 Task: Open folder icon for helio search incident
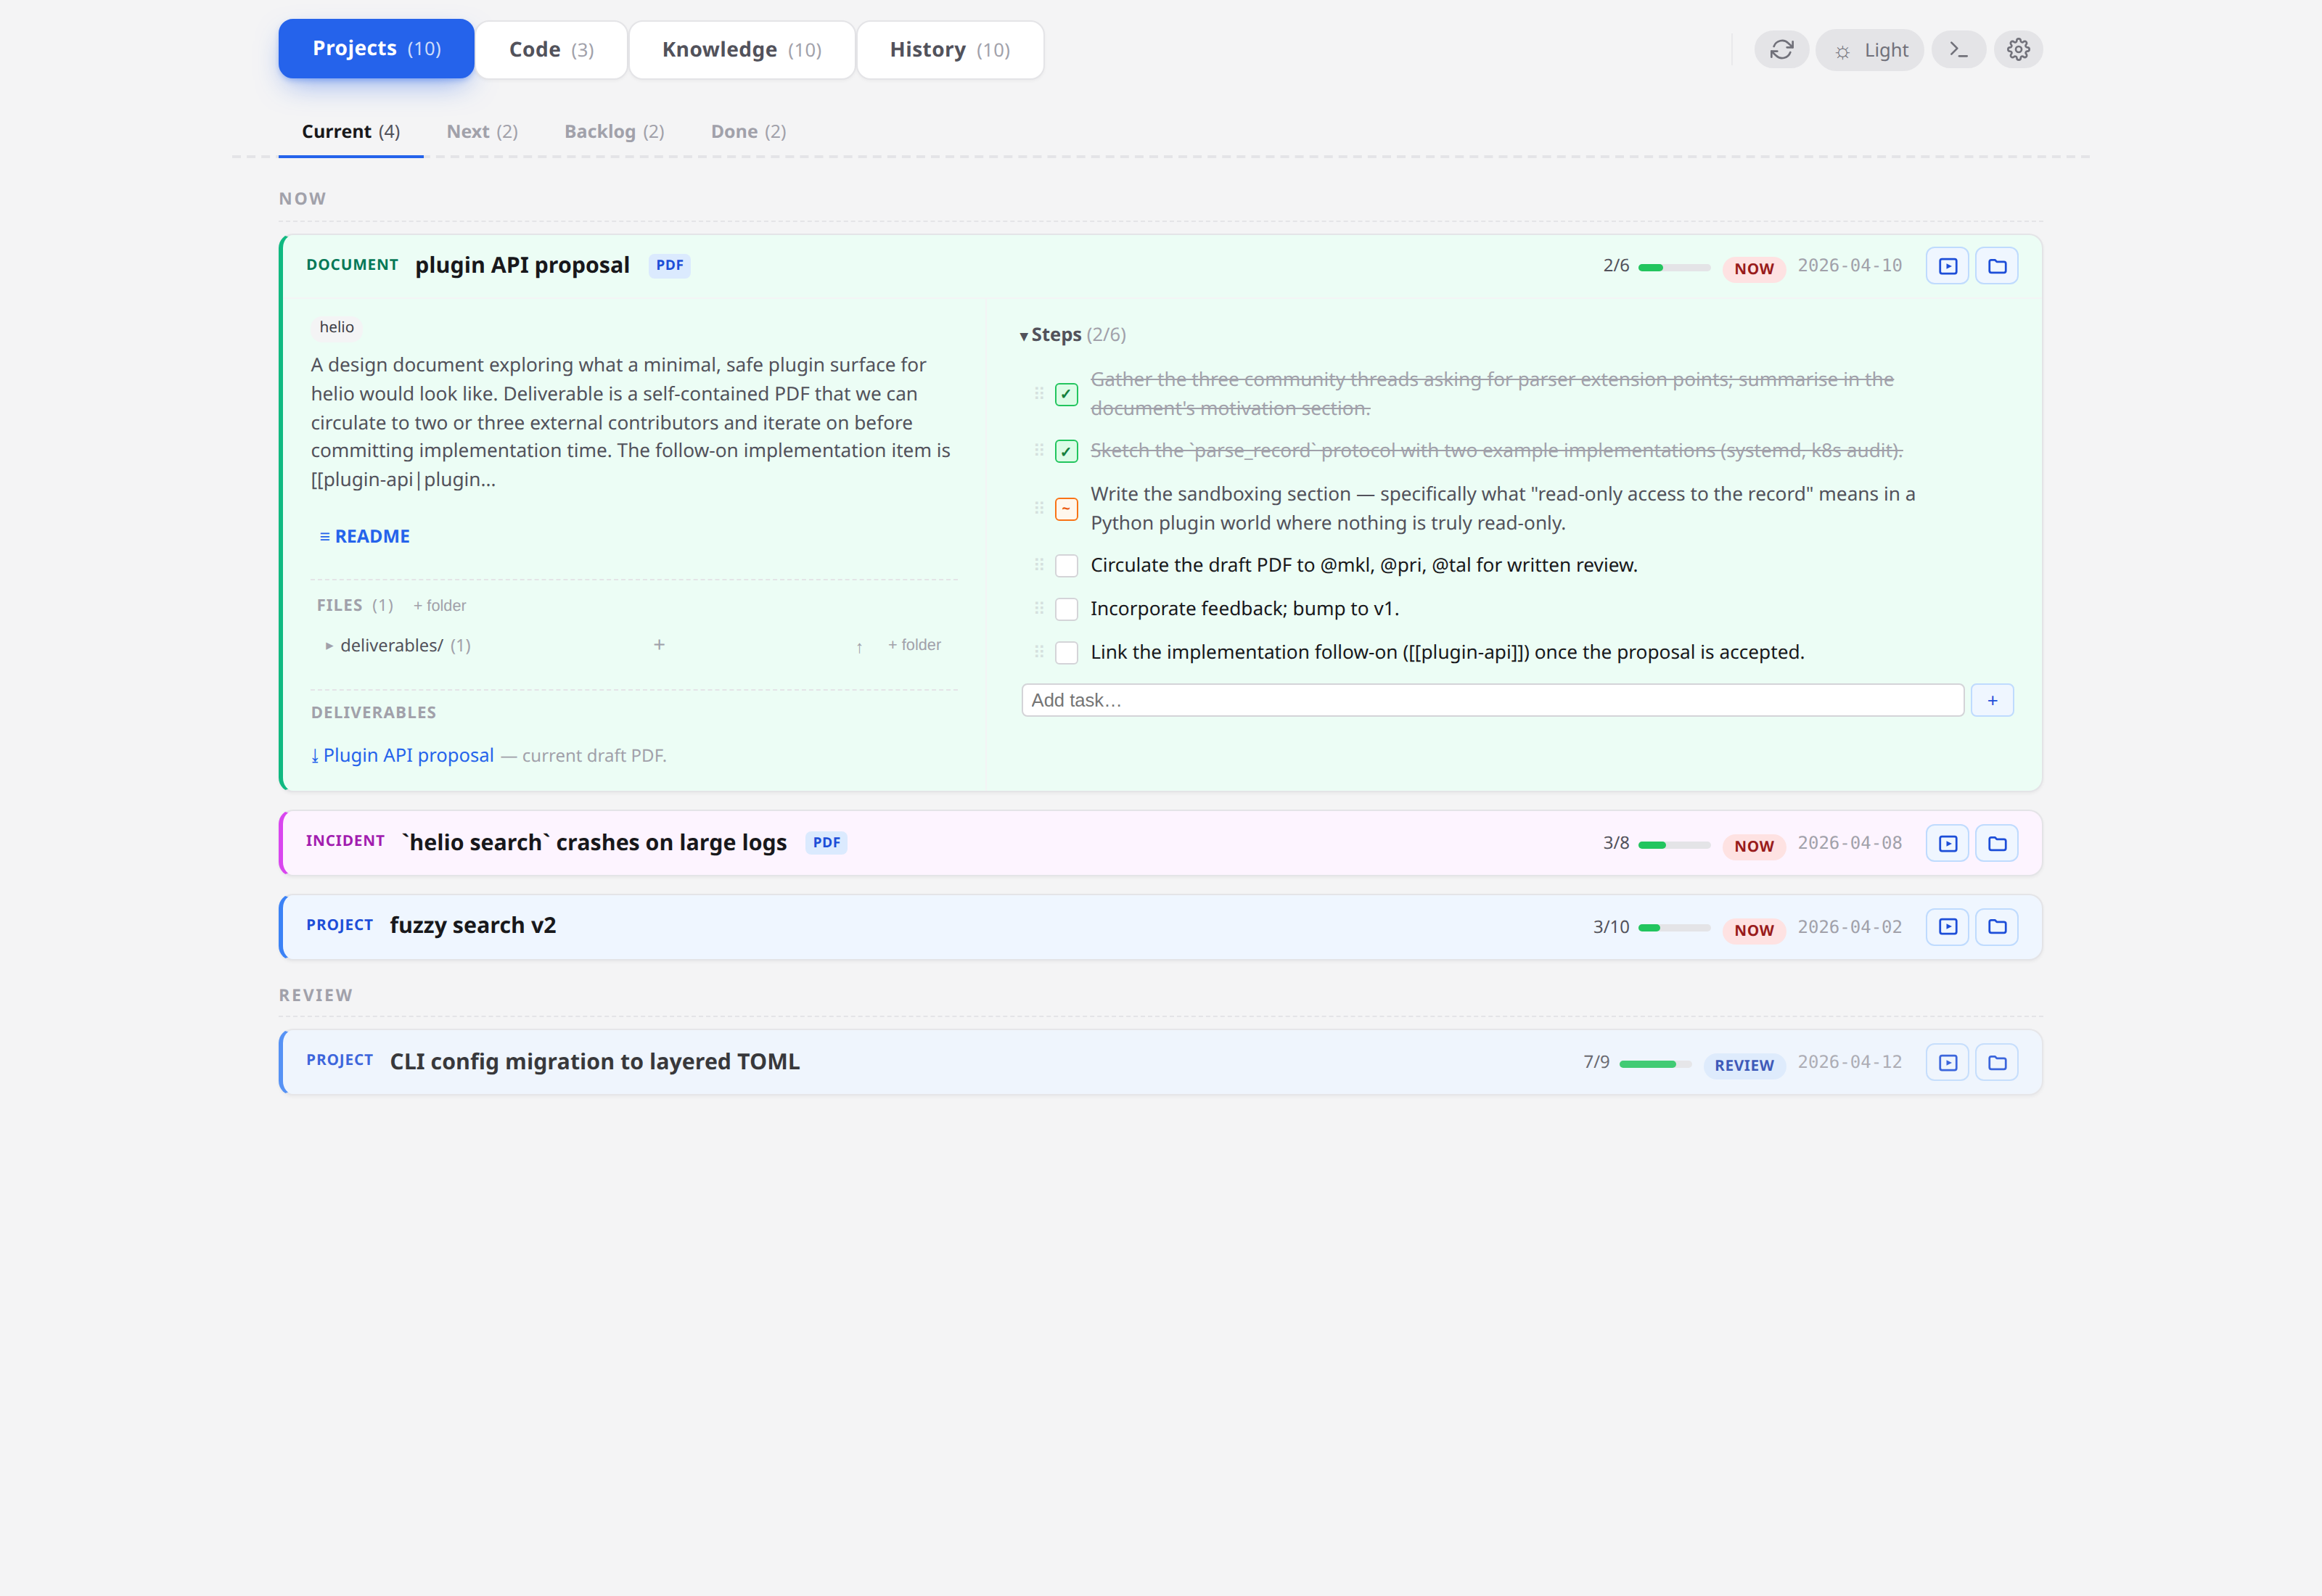point(1996,843)
